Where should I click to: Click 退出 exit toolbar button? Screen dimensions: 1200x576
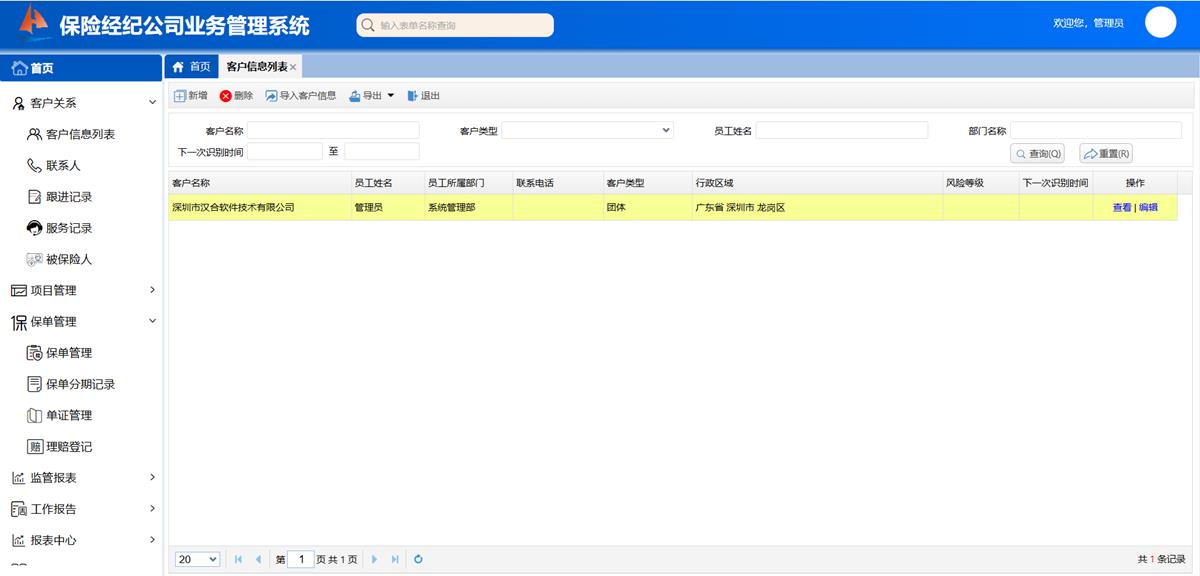pos(424,96)
